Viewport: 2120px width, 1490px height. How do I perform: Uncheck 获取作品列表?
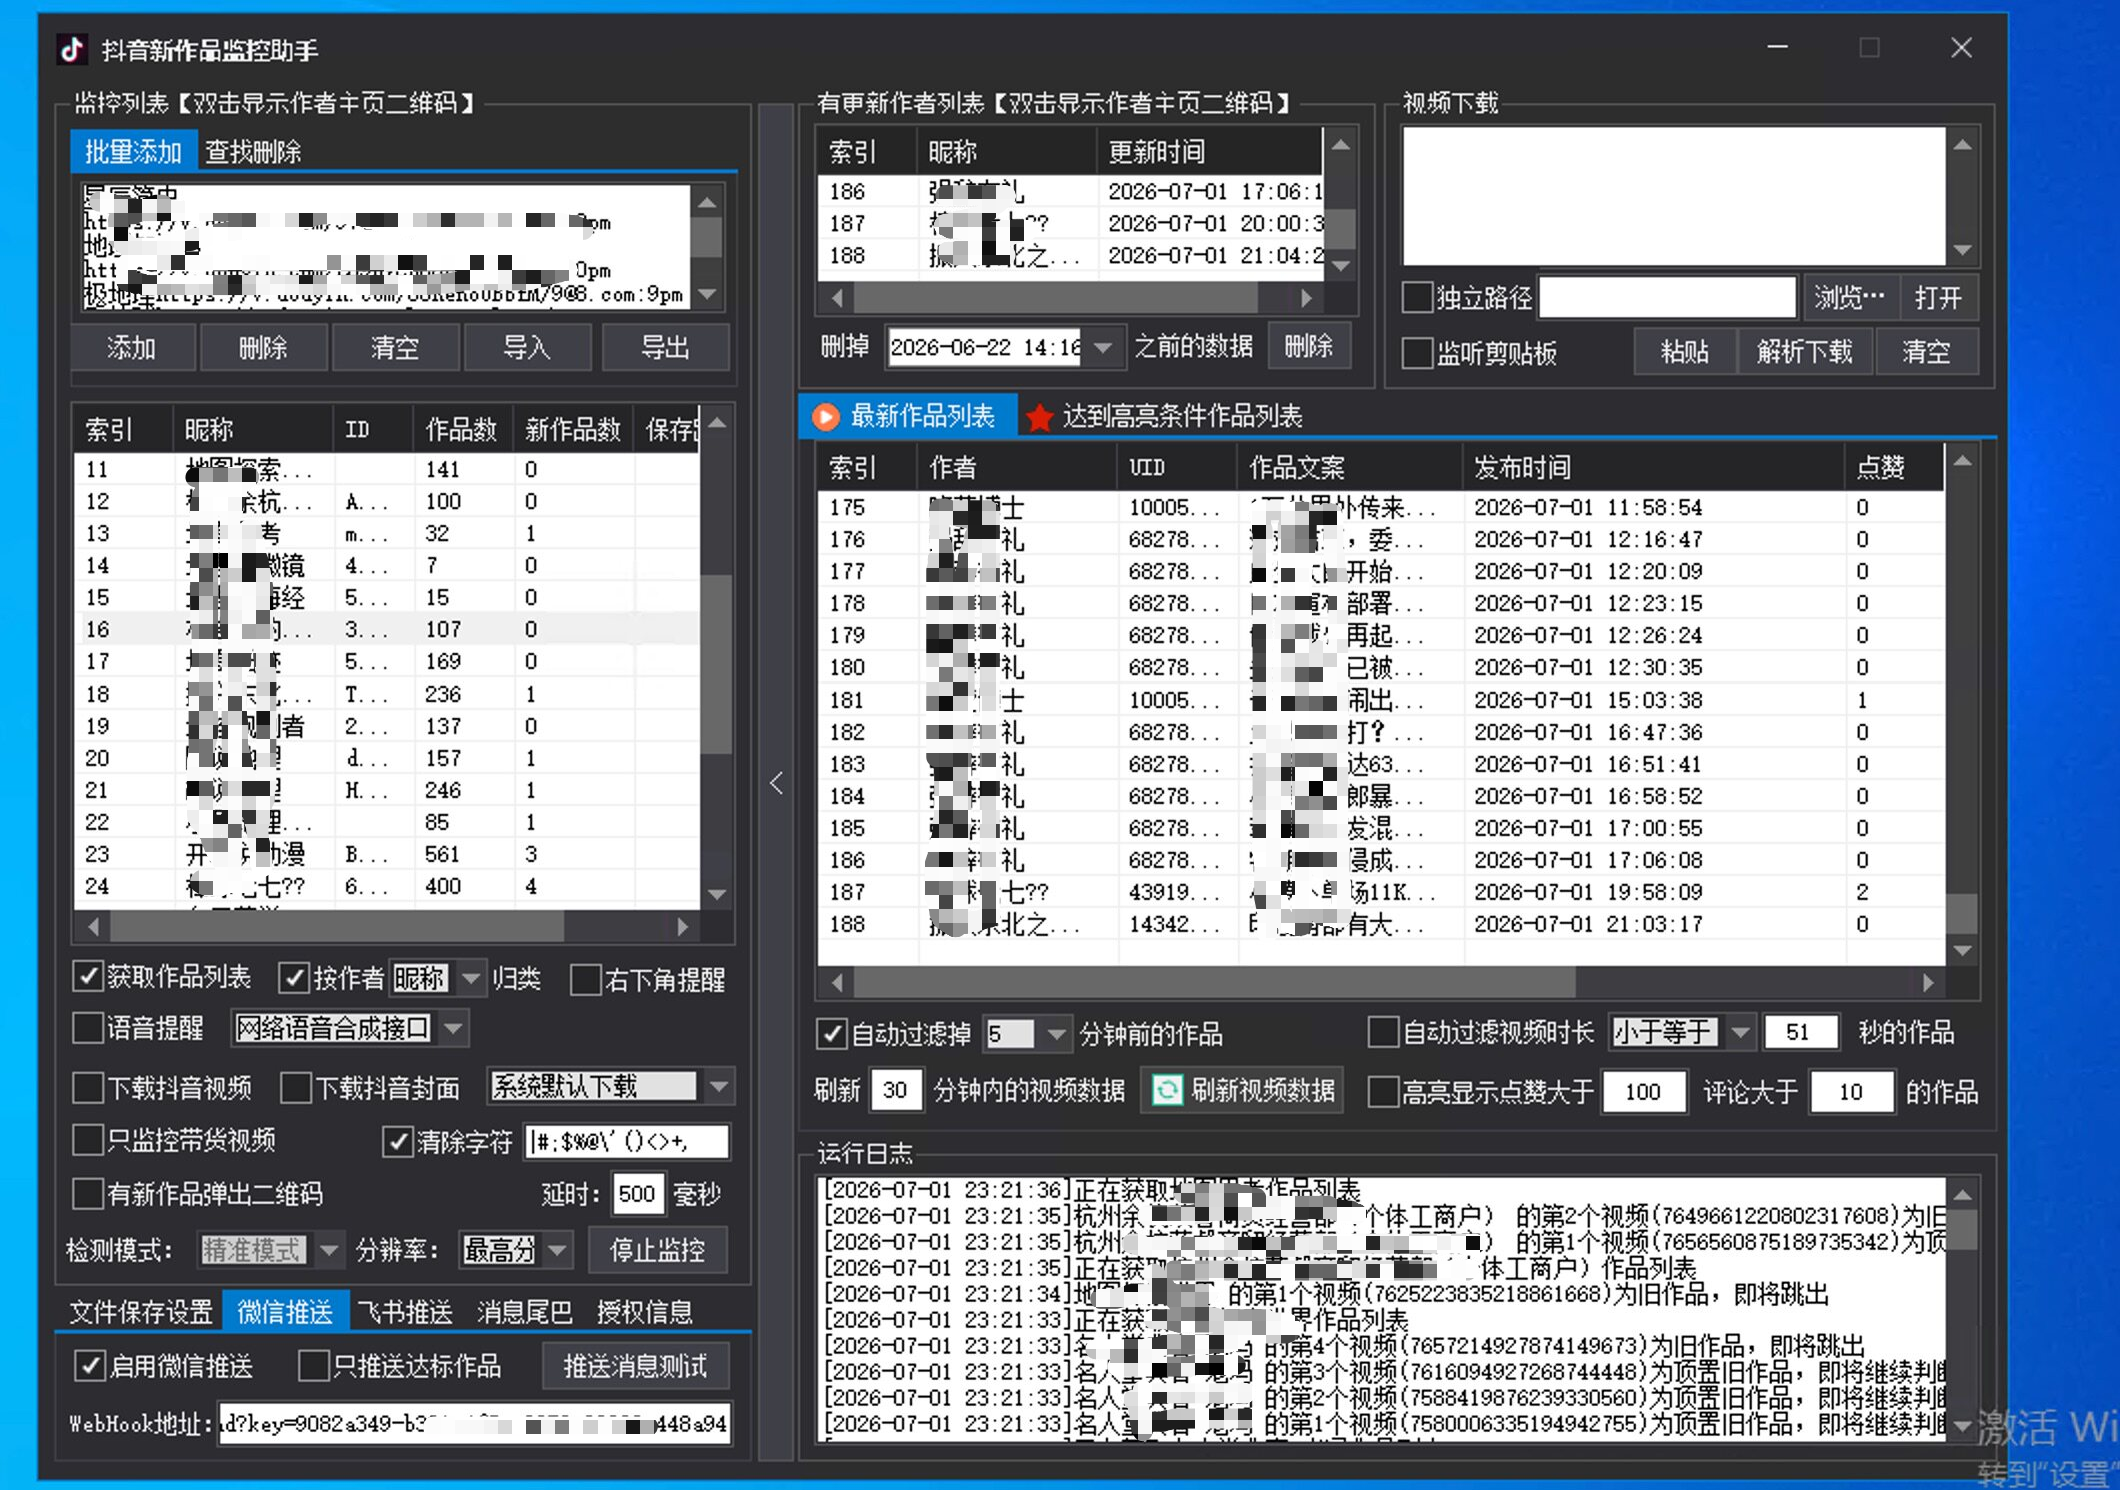click(88, 977)
